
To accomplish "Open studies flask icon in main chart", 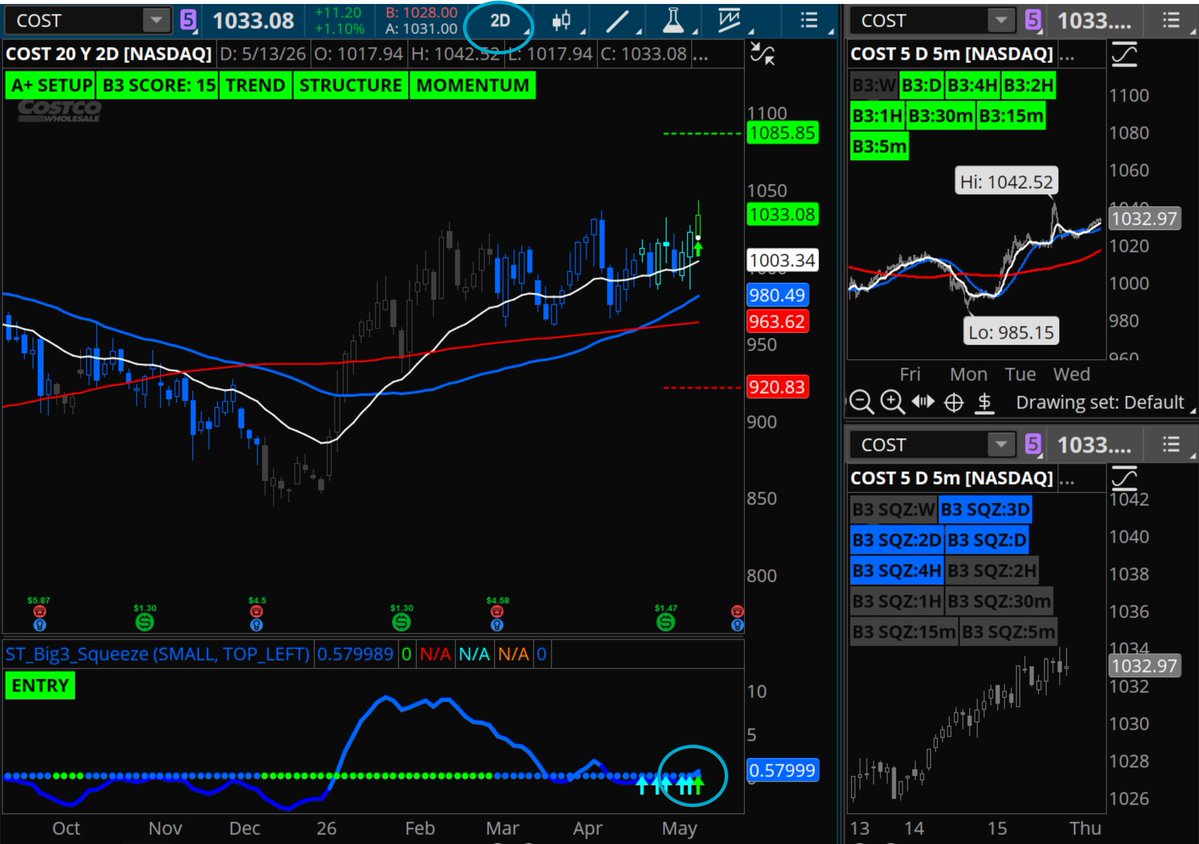I will pyautogui.click(x=673, y=21).
